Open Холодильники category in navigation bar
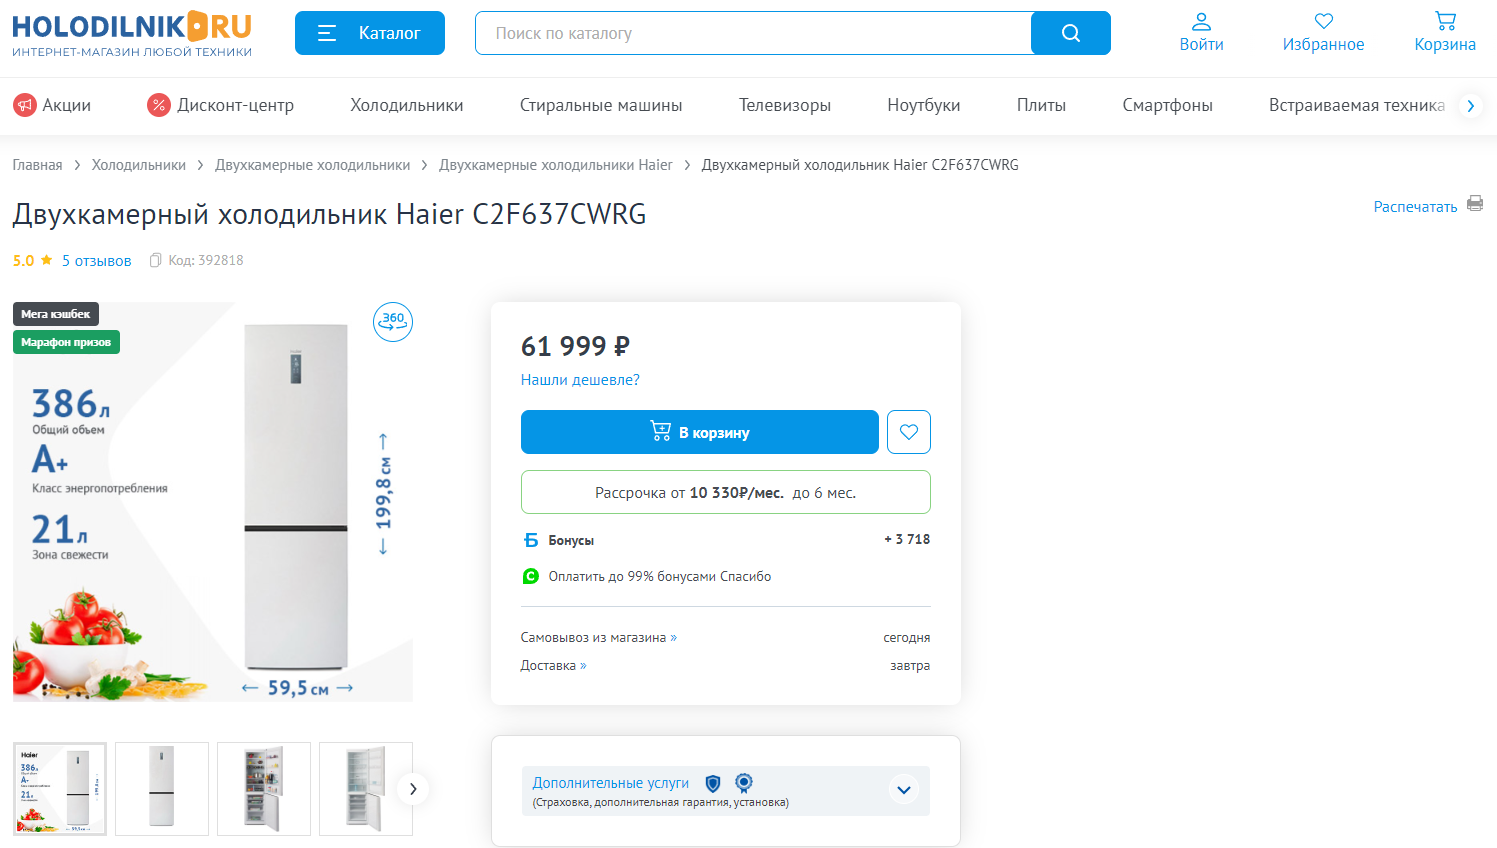Image resolution: width=1497 pixels, height=848 pixels. [407, 105]
